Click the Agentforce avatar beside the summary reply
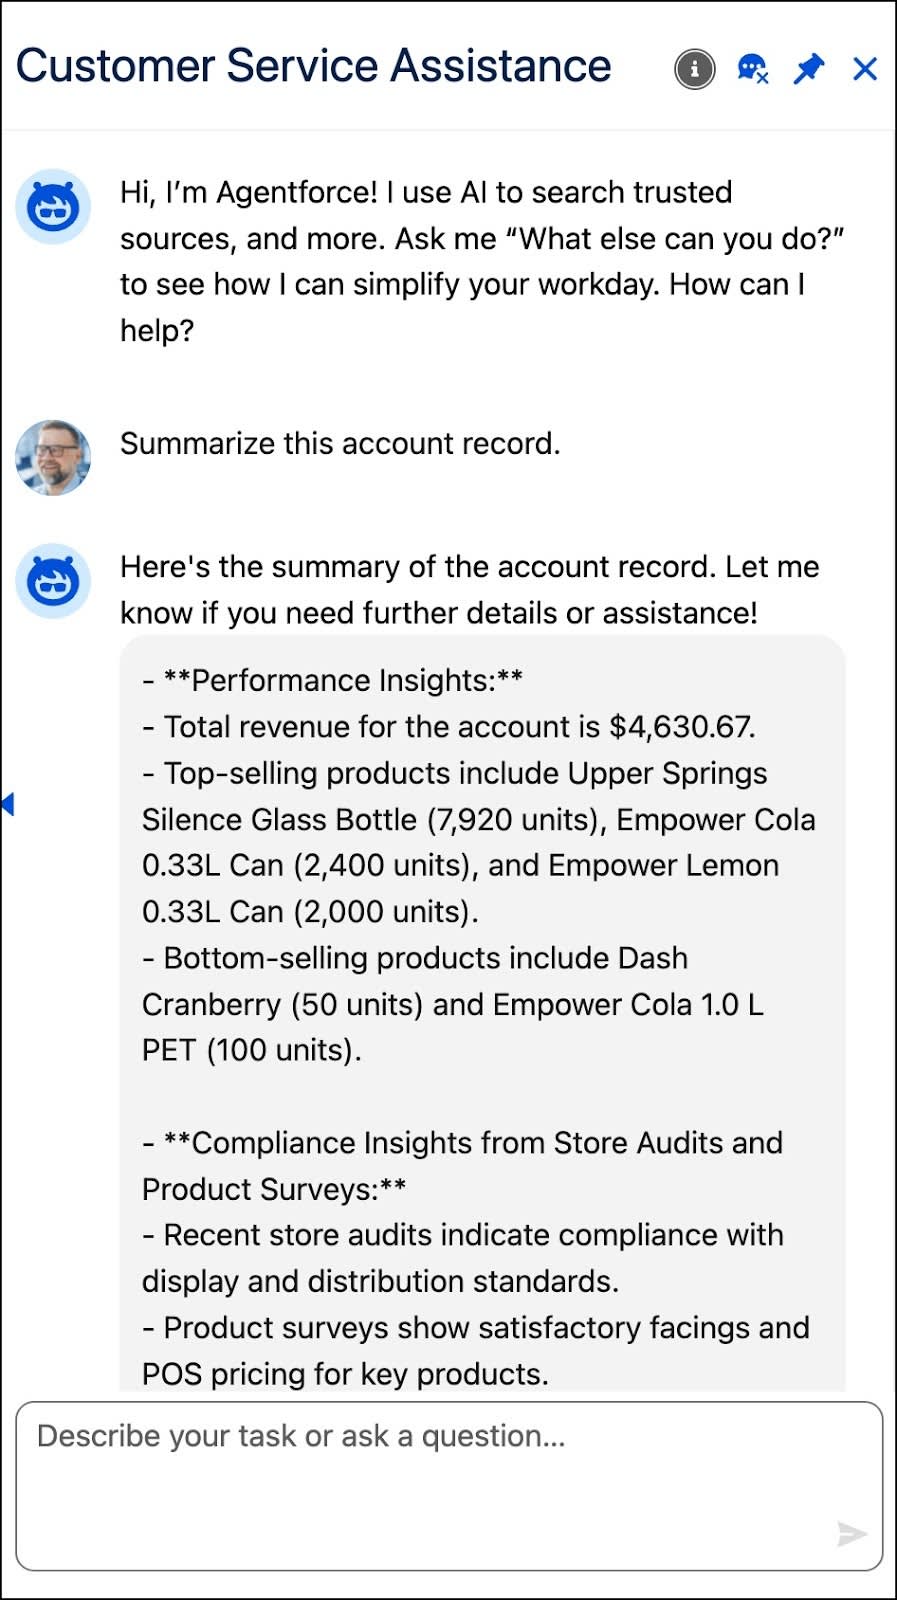 click(53, 581)
